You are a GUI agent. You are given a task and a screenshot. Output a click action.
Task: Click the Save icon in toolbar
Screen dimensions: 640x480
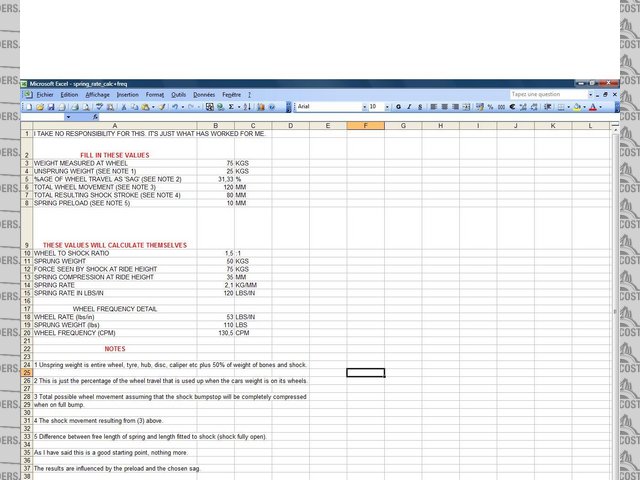(x=52, y=106)
